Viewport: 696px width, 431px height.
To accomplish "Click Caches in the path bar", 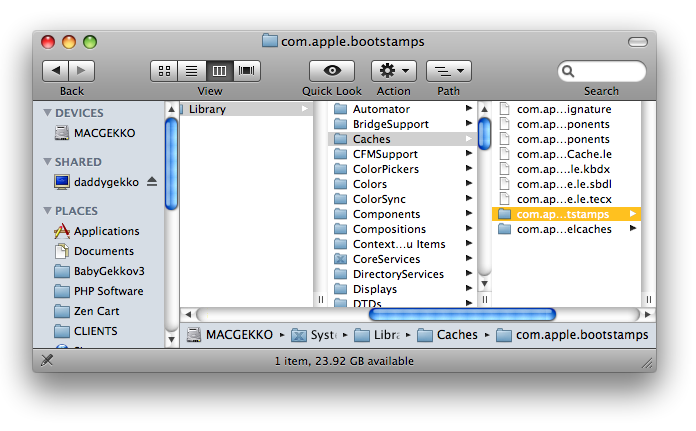I will [447, 335].
